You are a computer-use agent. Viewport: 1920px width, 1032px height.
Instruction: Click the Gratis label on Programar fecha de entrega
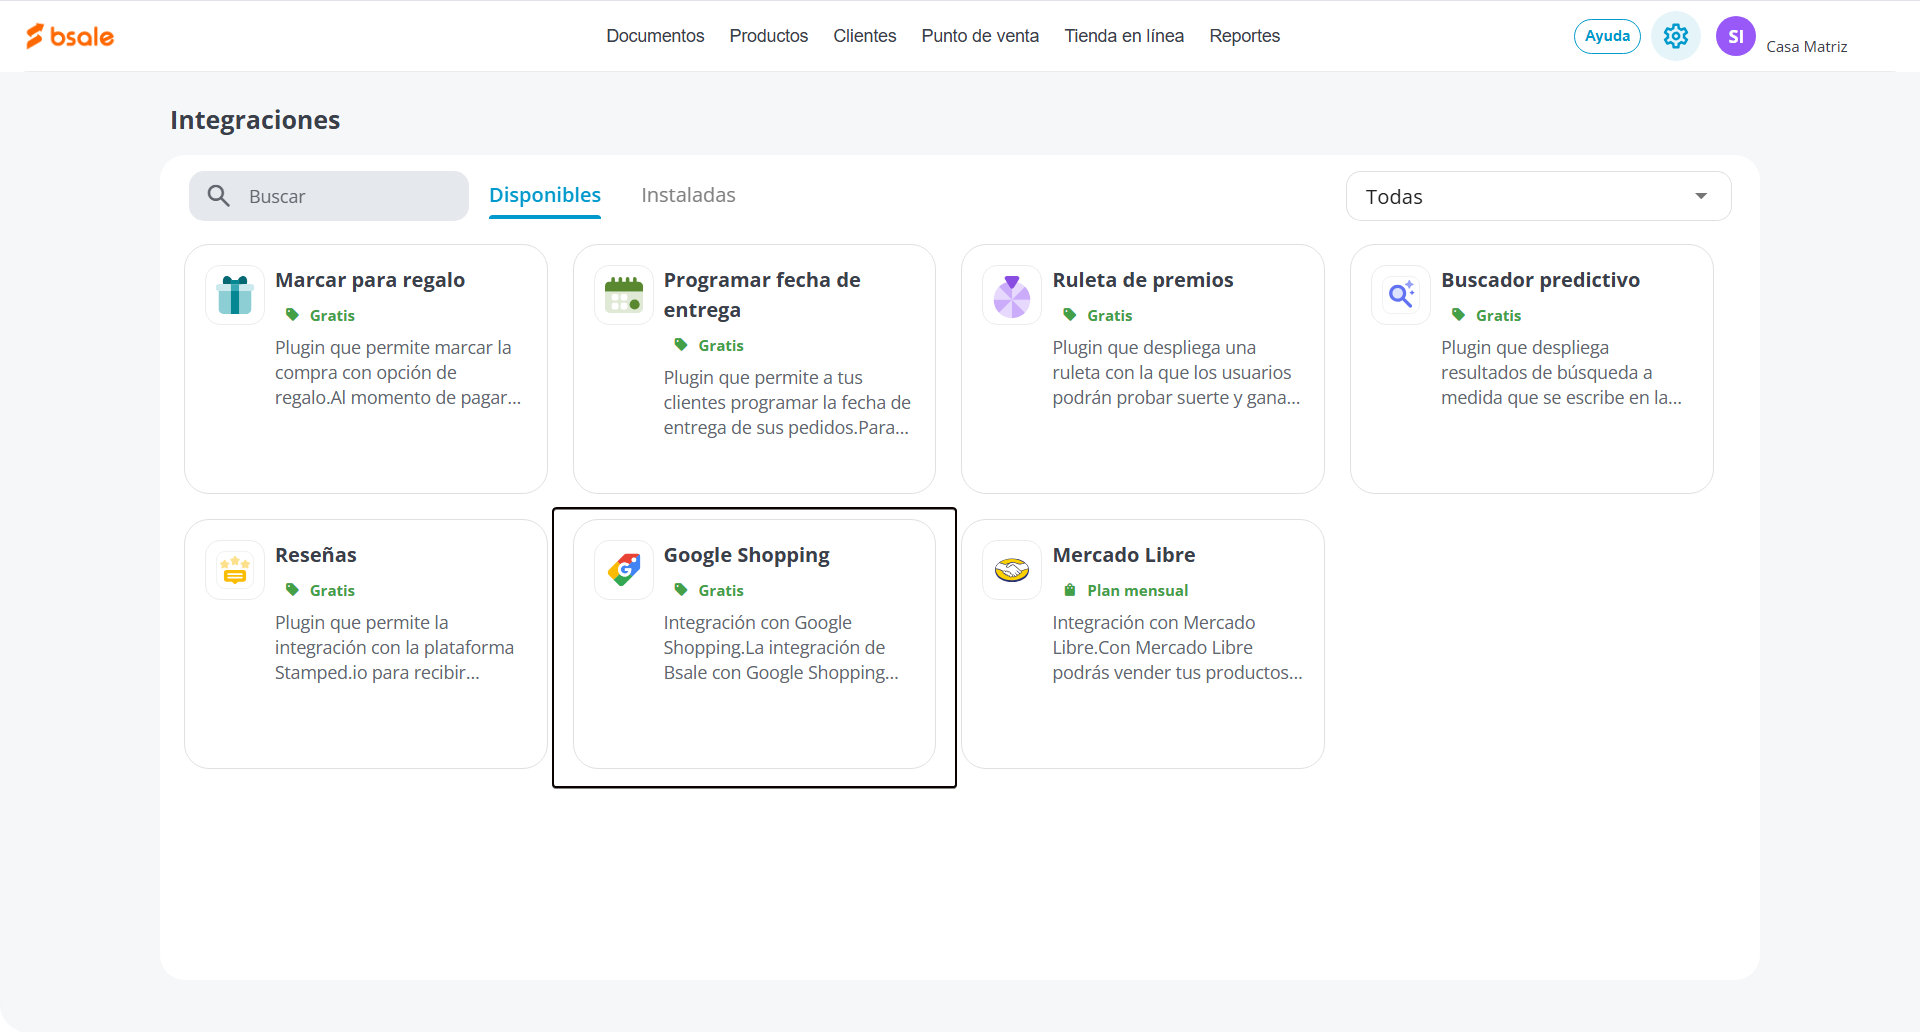721,345
